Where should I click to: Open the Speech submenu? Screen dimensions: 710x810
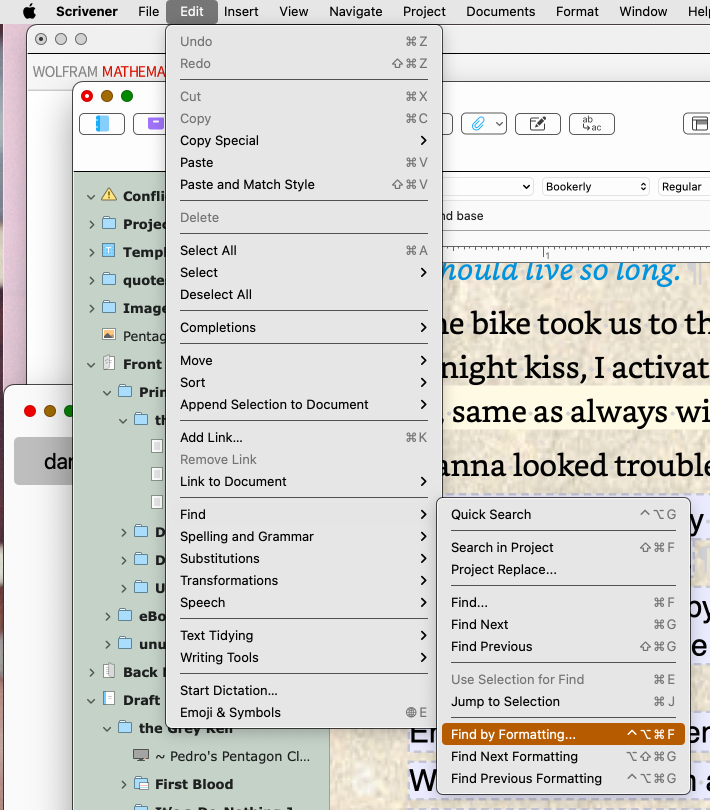(x=304, y=602)
